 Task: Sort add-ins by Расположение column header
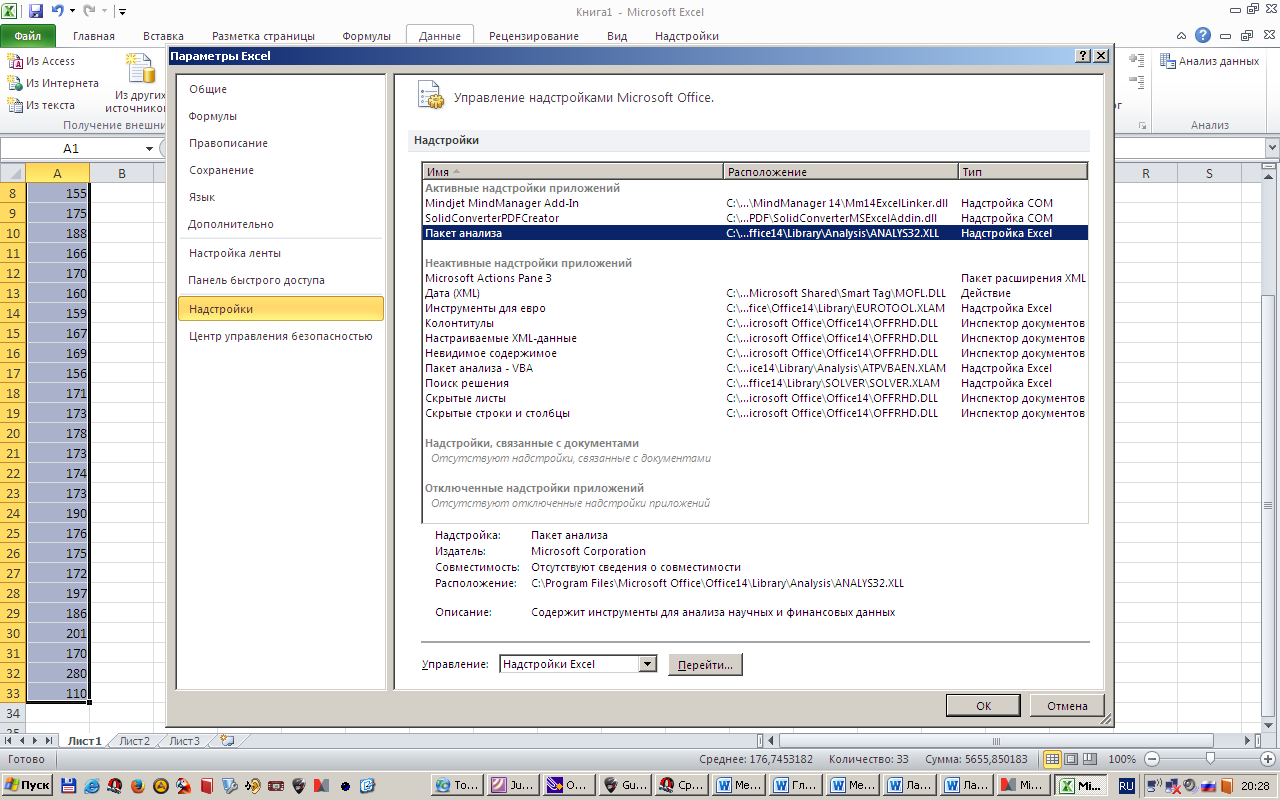841,172
